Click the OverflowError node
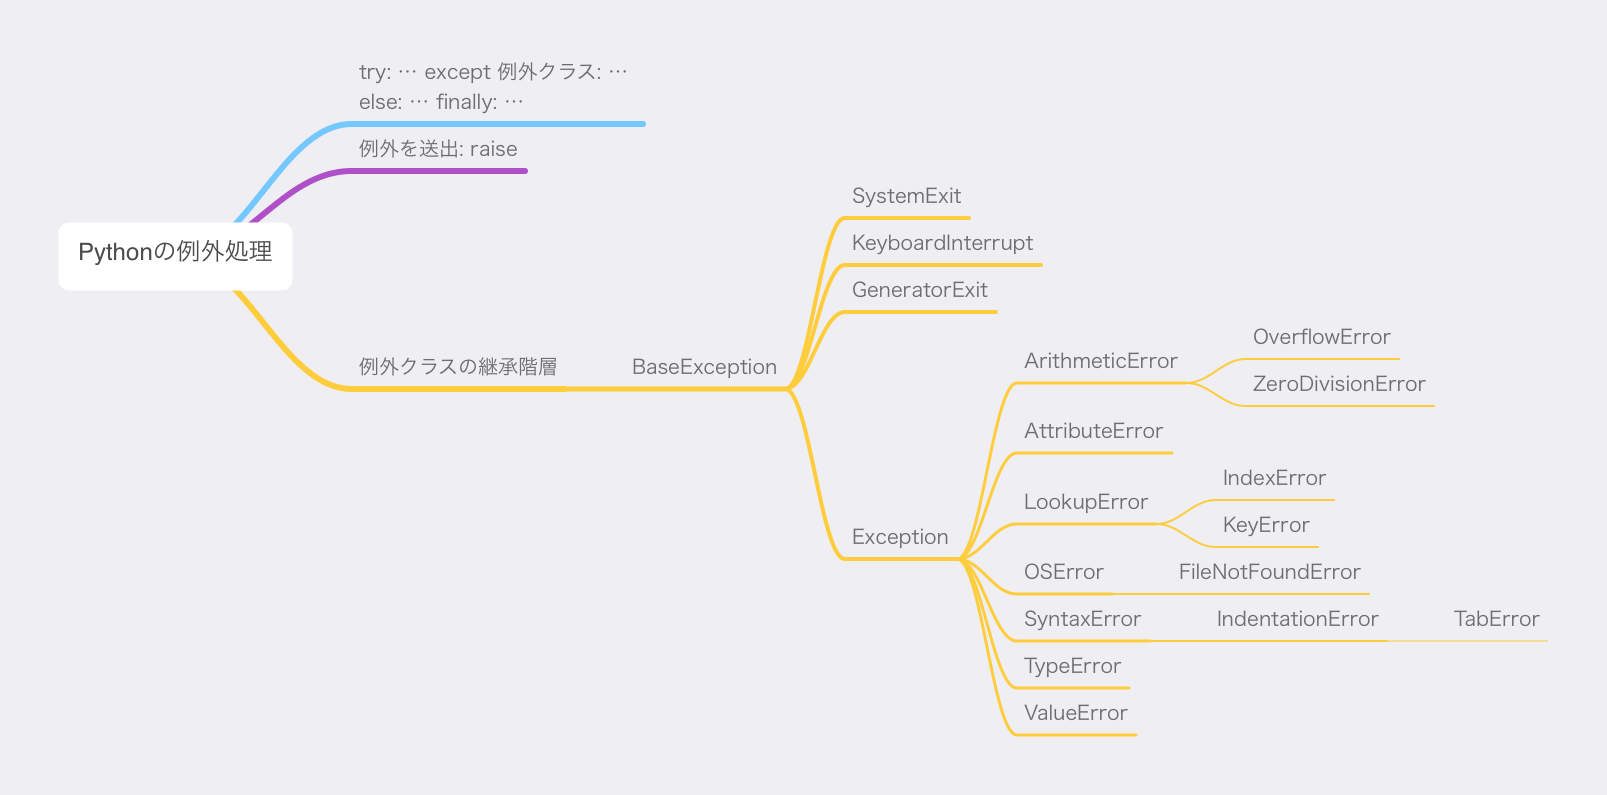The width and height of the screenshot is (1607, 795). click(x=1321, y=337)
